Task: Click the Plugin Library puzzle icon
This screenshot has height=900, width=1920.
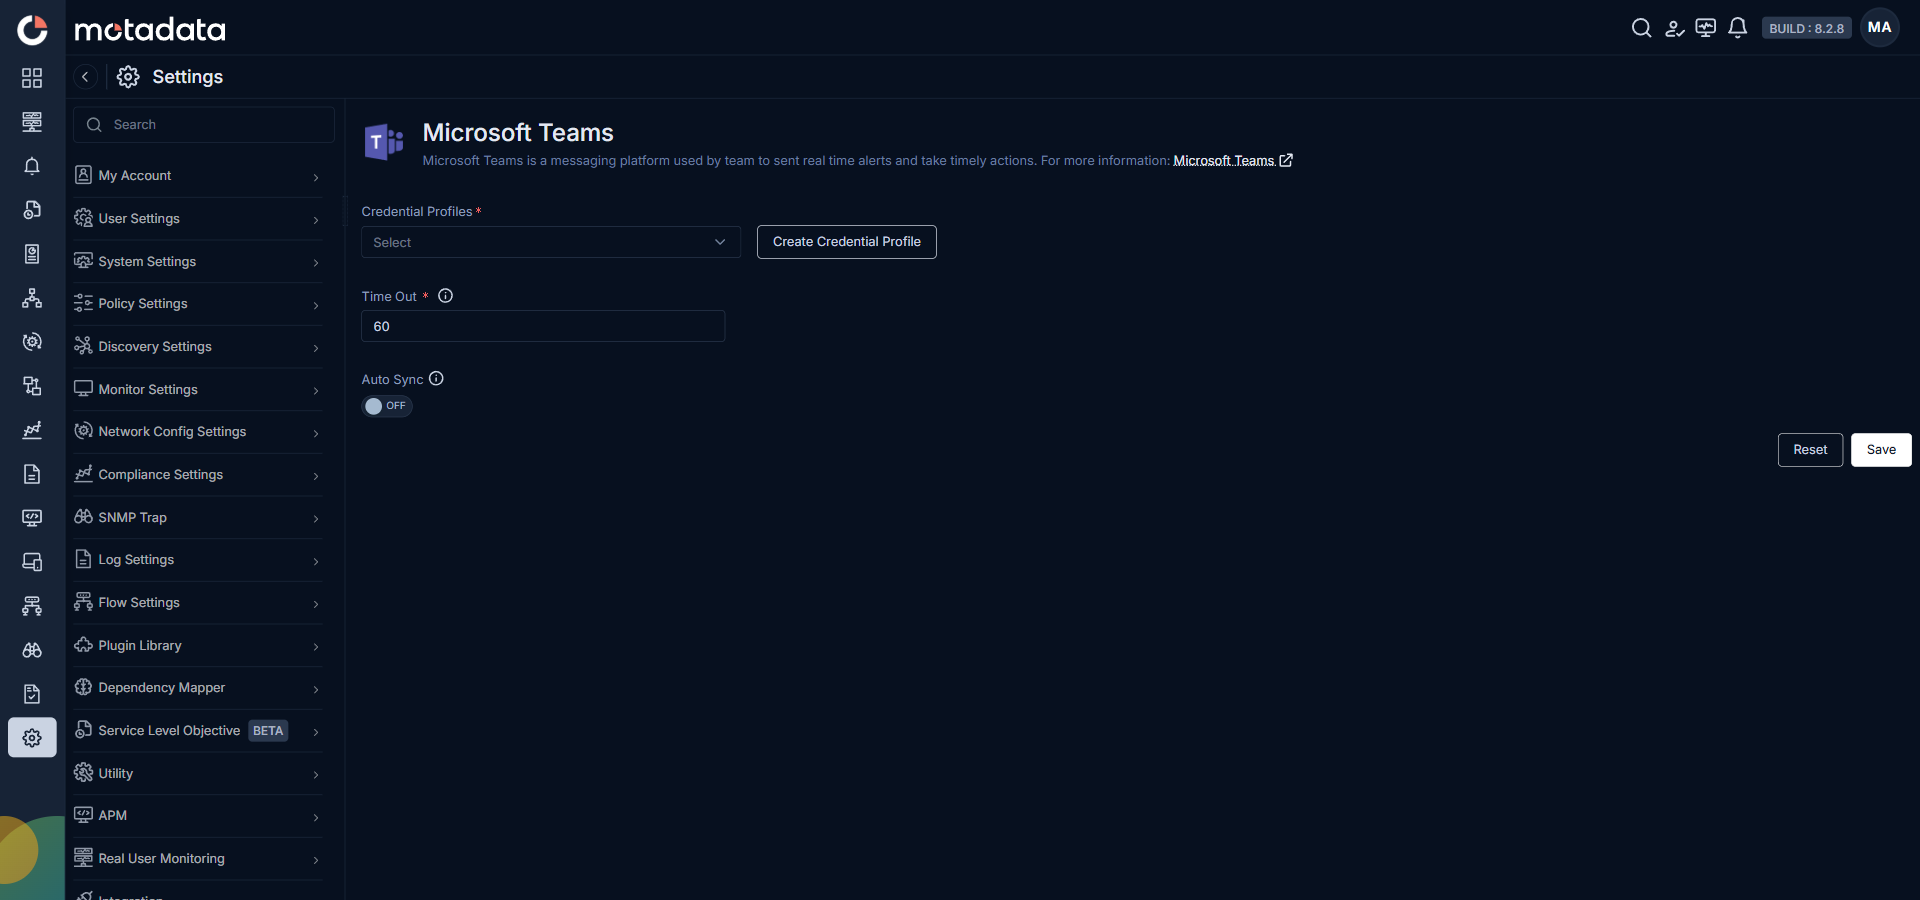Action: point(83,645)
